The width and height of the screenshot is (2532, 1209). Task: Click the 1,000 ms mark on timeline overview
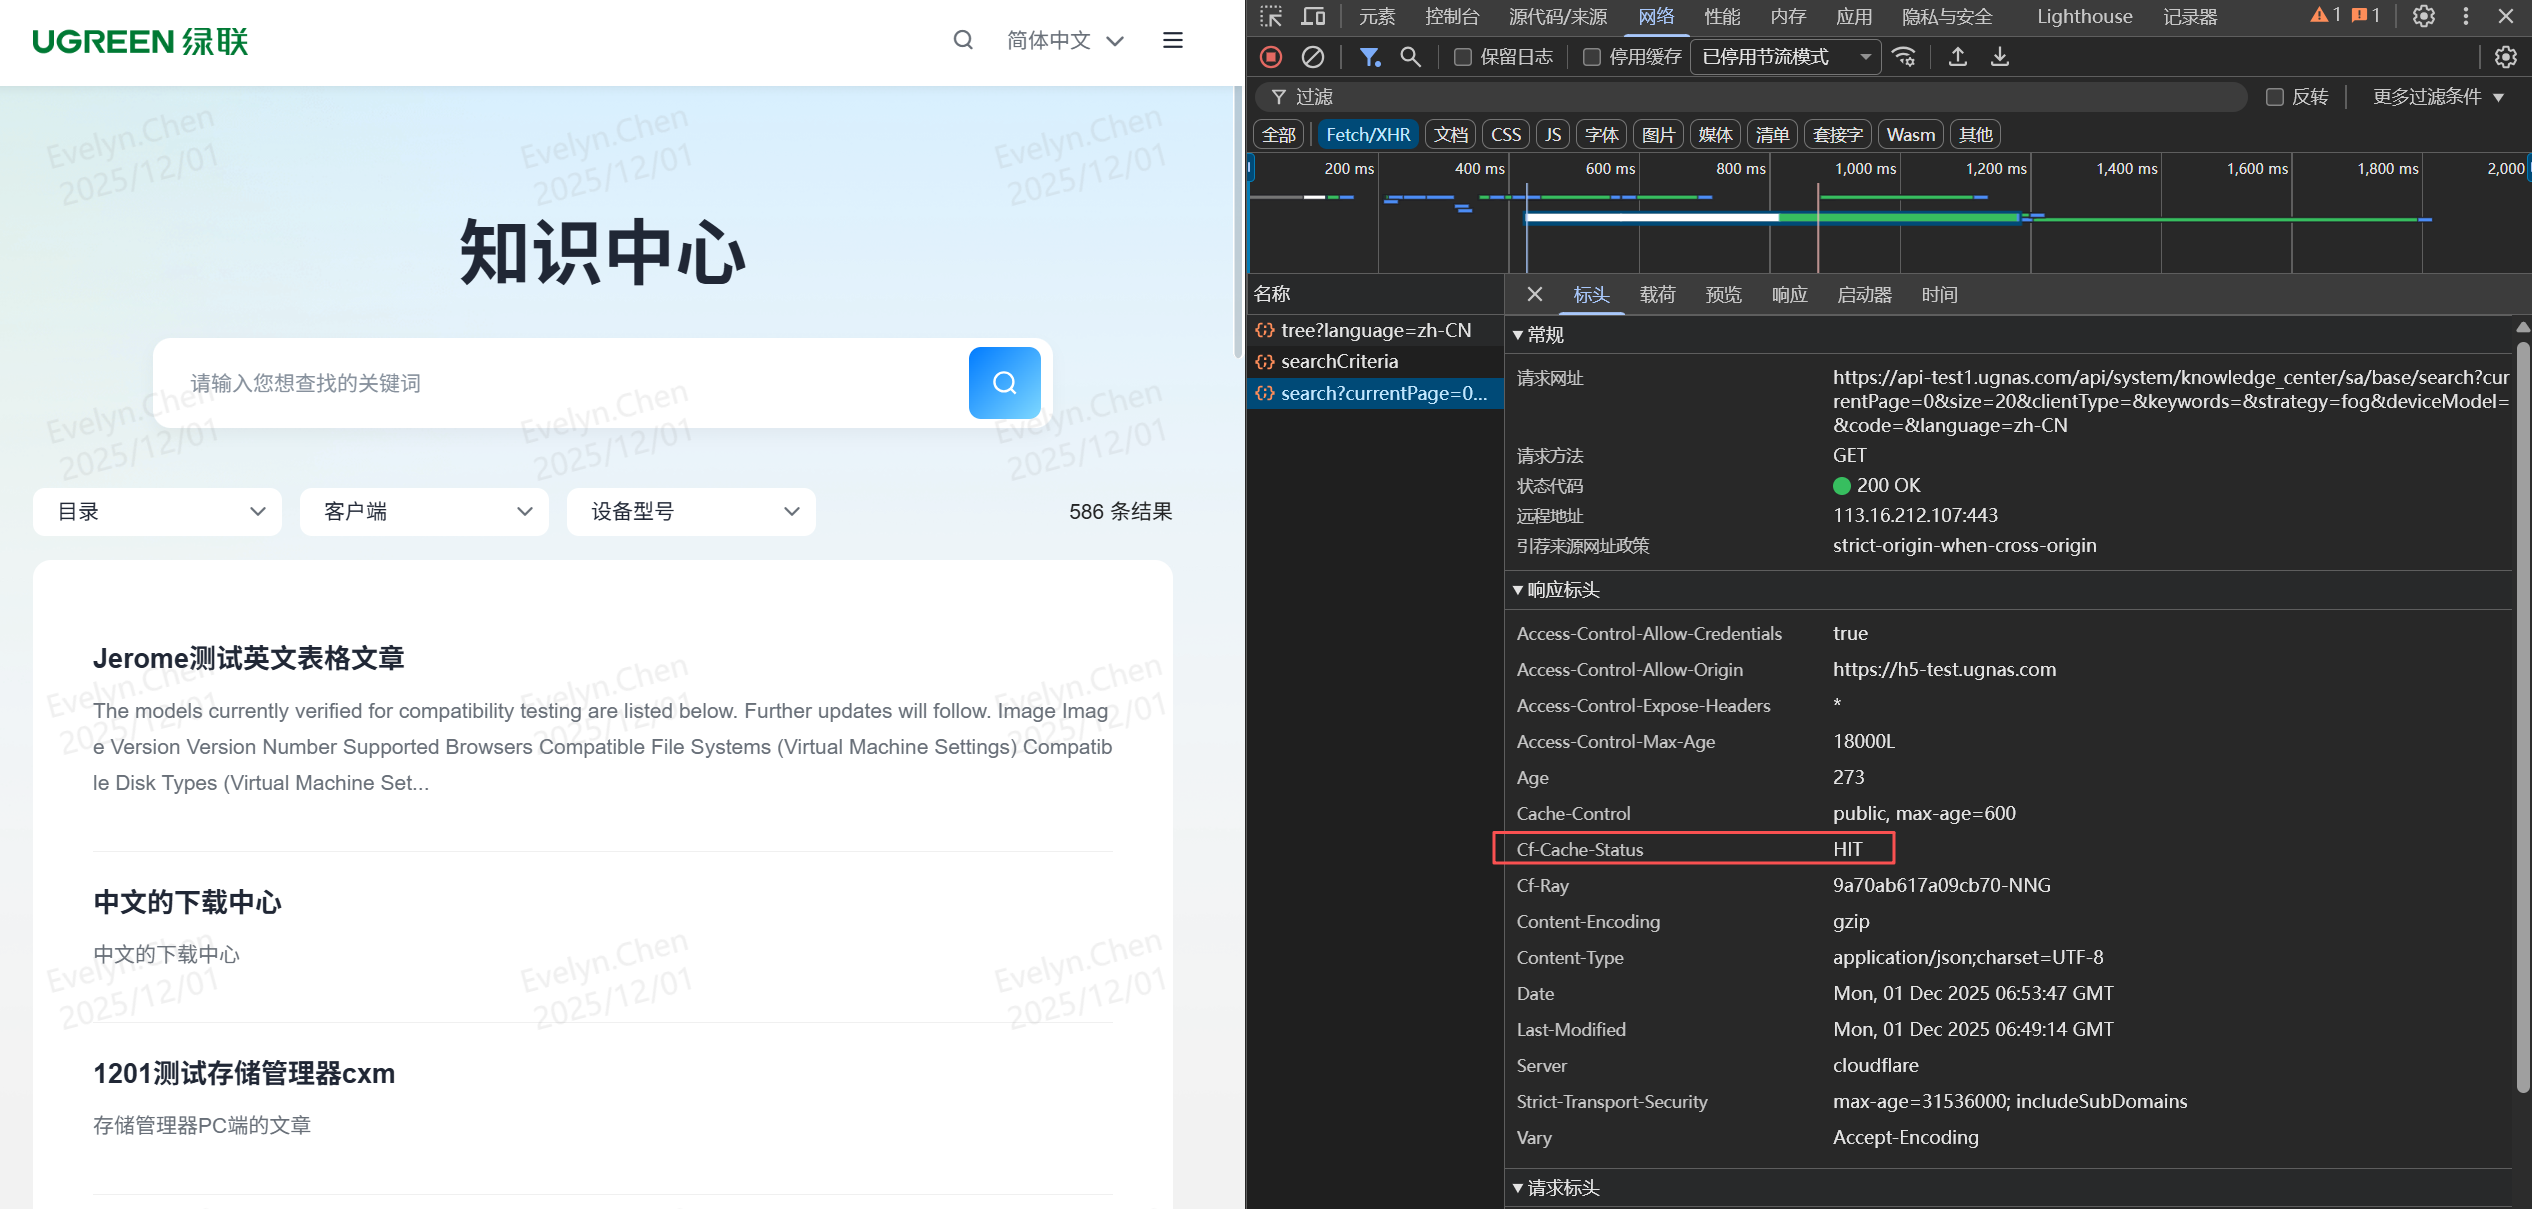pyautogui.click(x=1864, y=169)
